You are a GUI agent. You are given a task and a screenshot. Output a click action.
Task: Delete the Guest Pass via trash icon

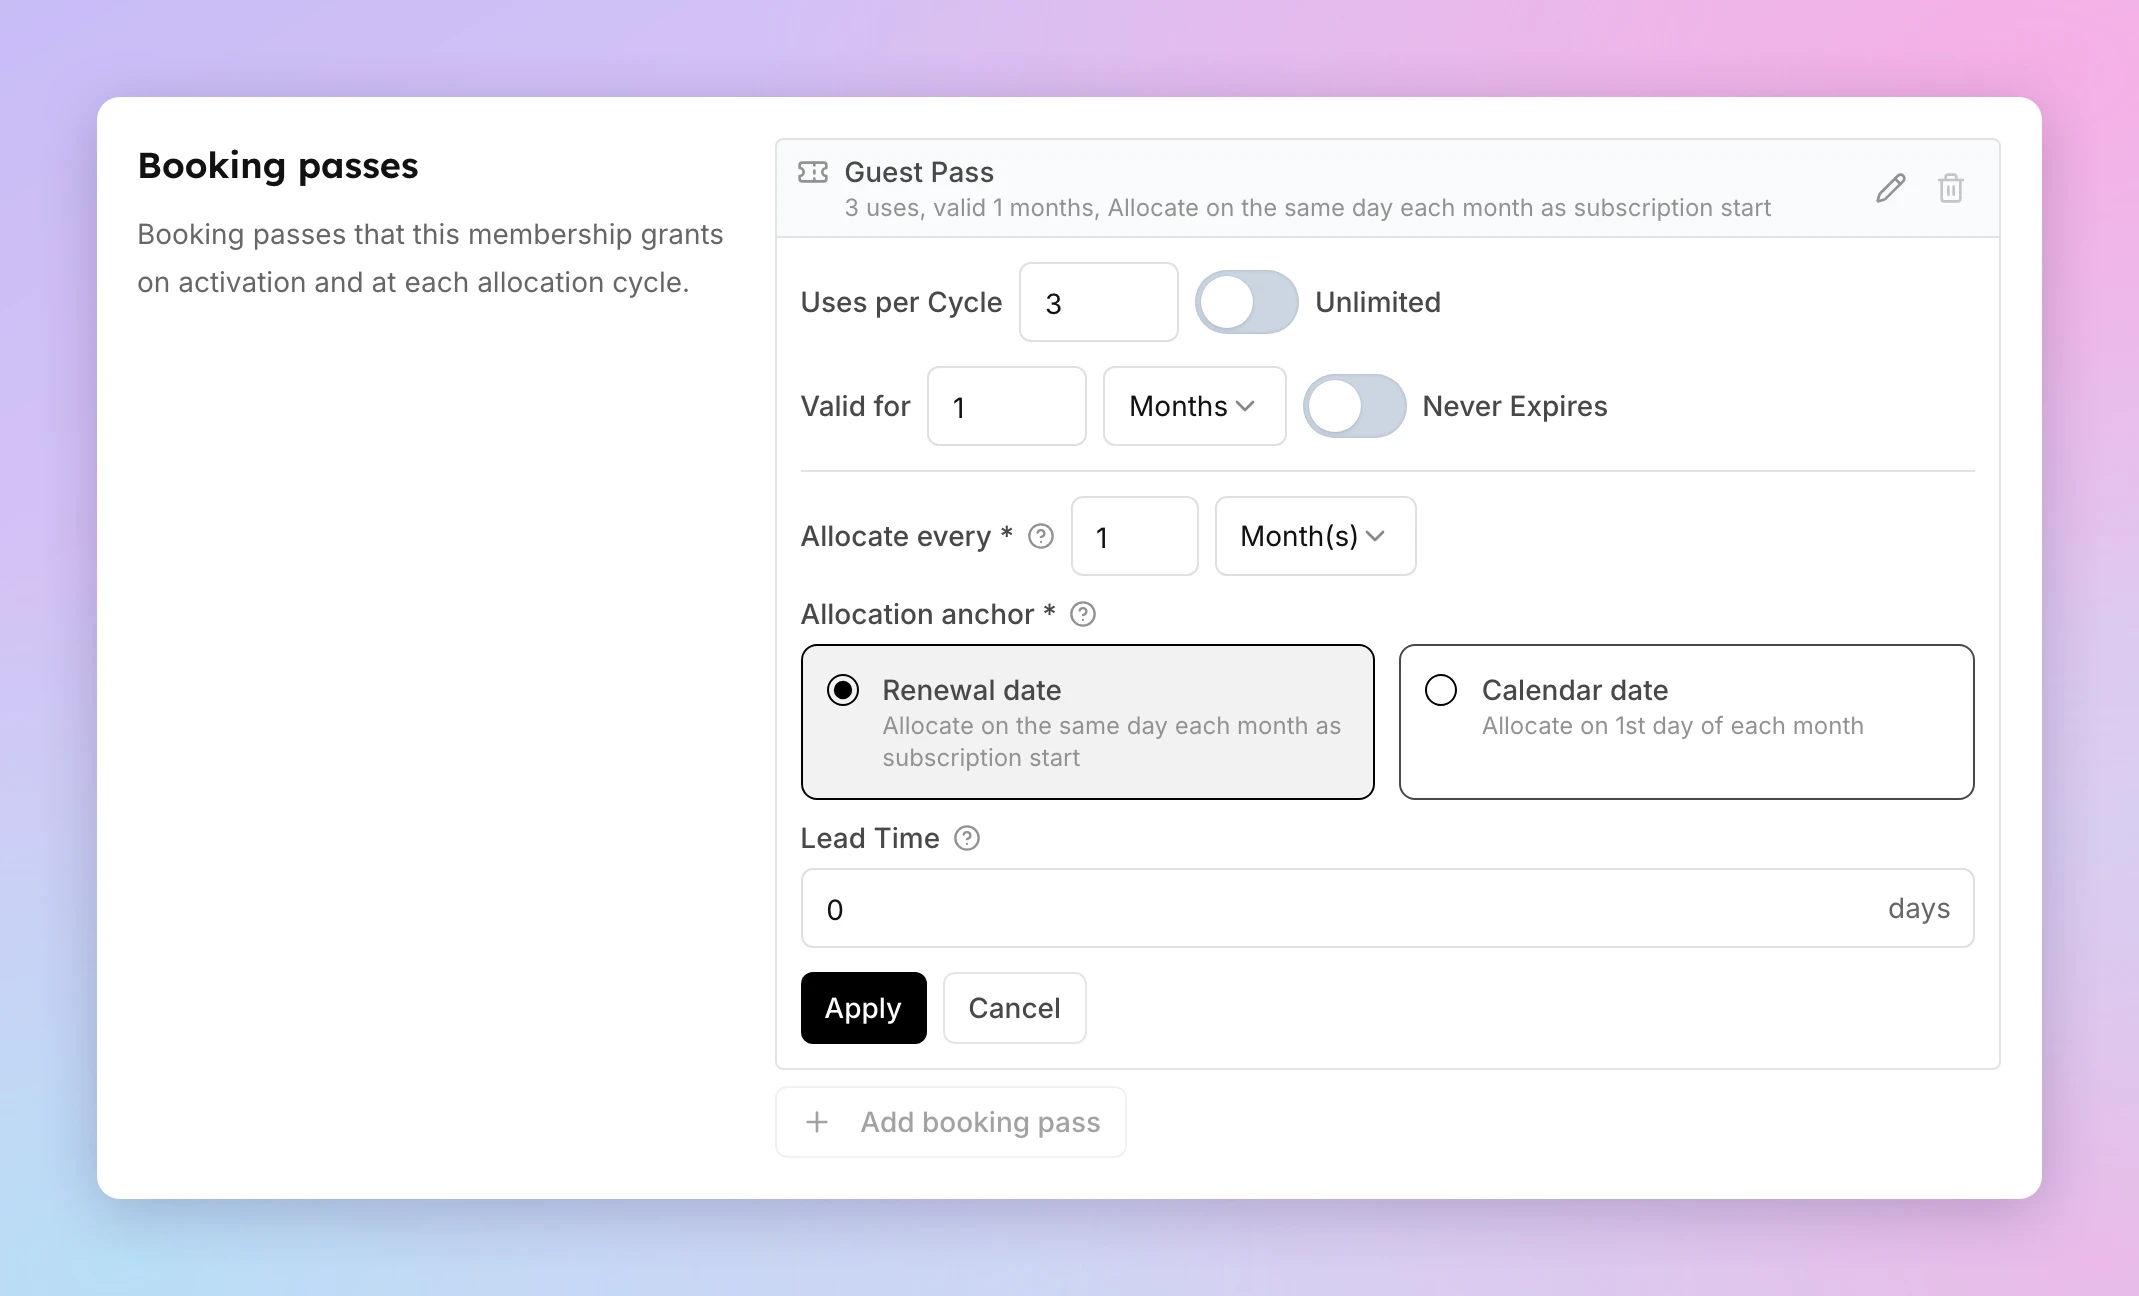1950,188
